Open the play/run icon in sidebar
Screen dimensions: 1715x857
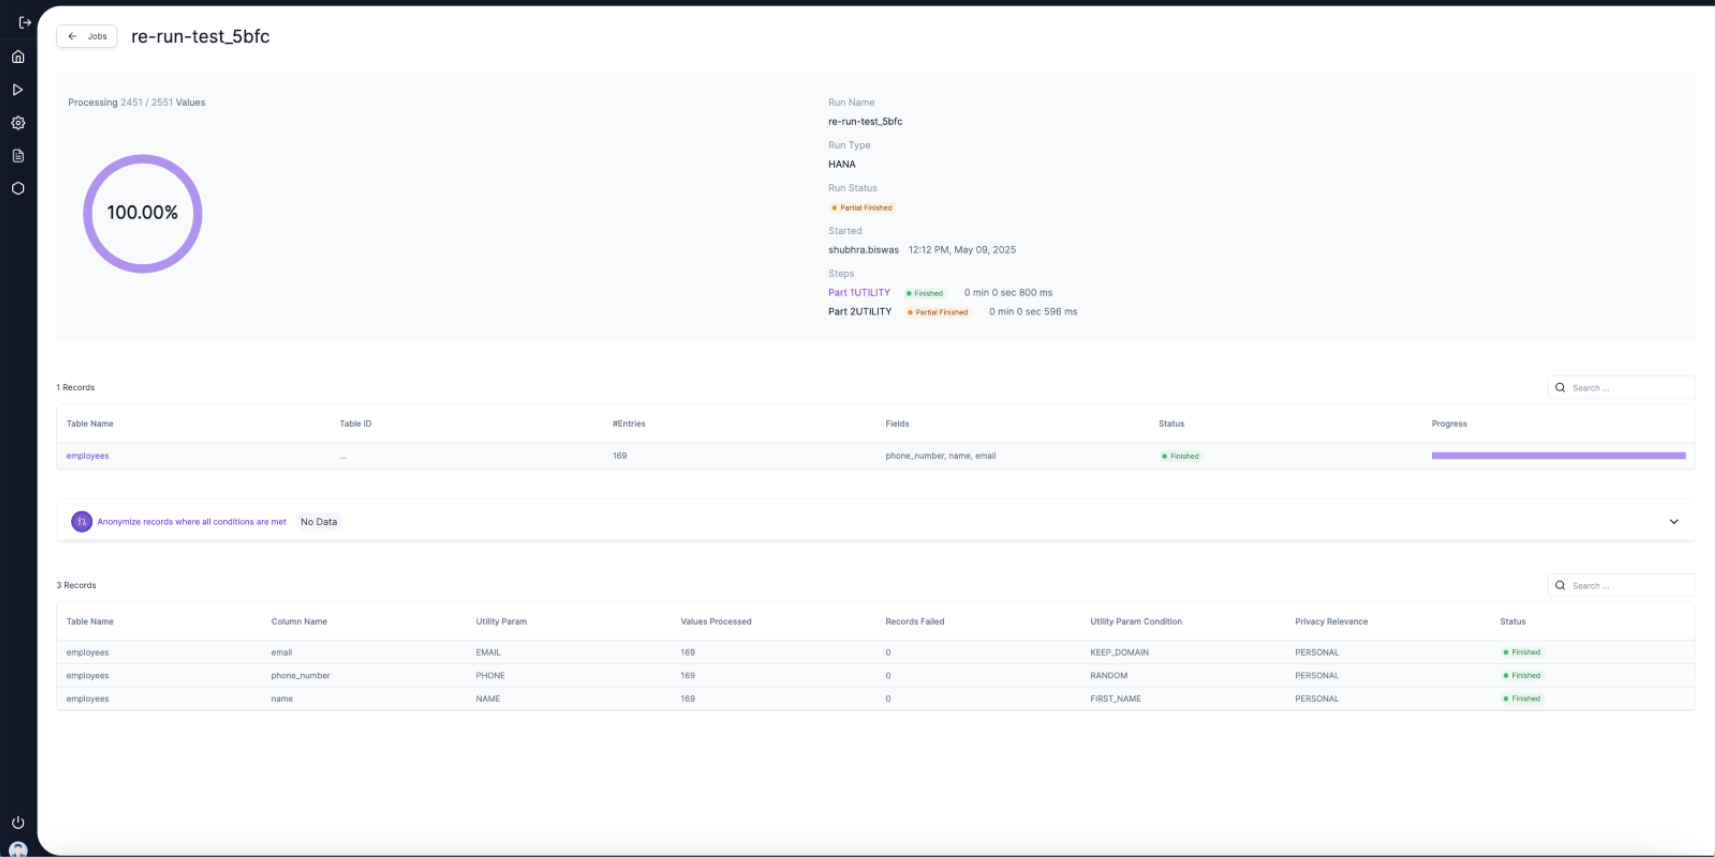18,90
